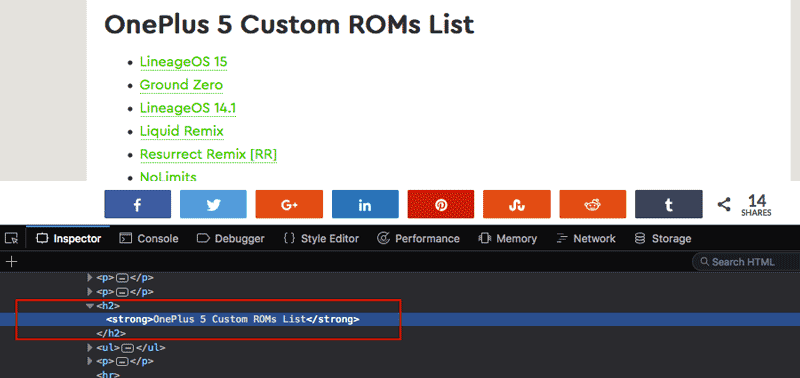Share the page on Reddit
The height and width of the screenshot is (378, 800).
pos(593,204)
